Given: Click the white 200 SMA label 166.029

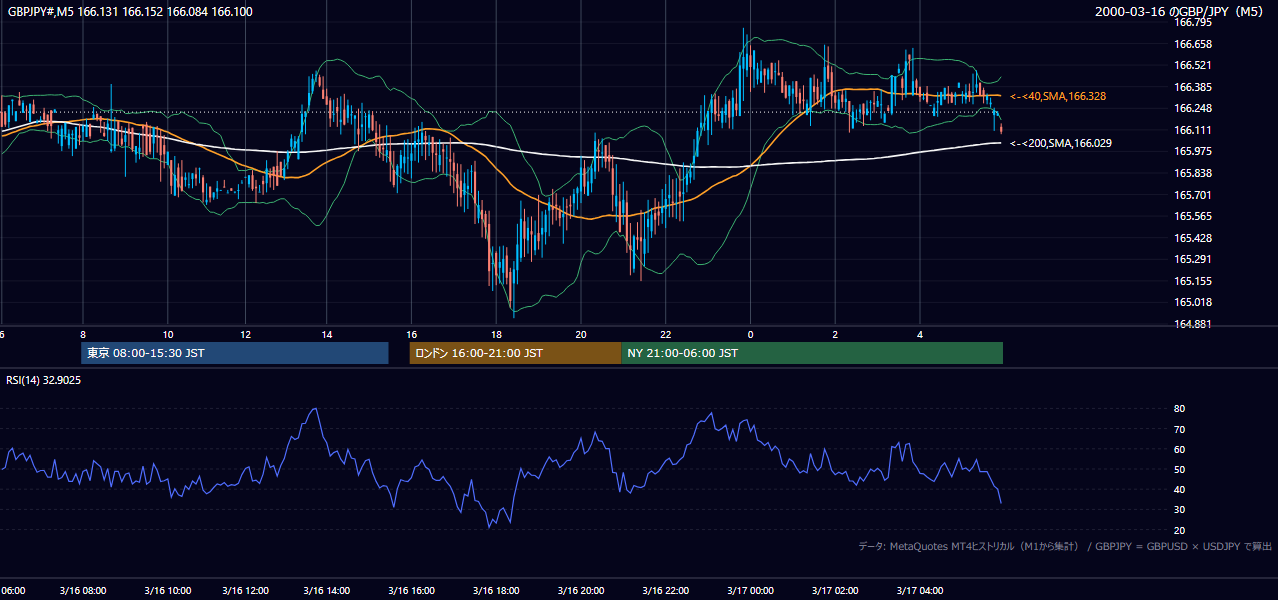Looking at the screenshot, I should (x=1060, y=143).
